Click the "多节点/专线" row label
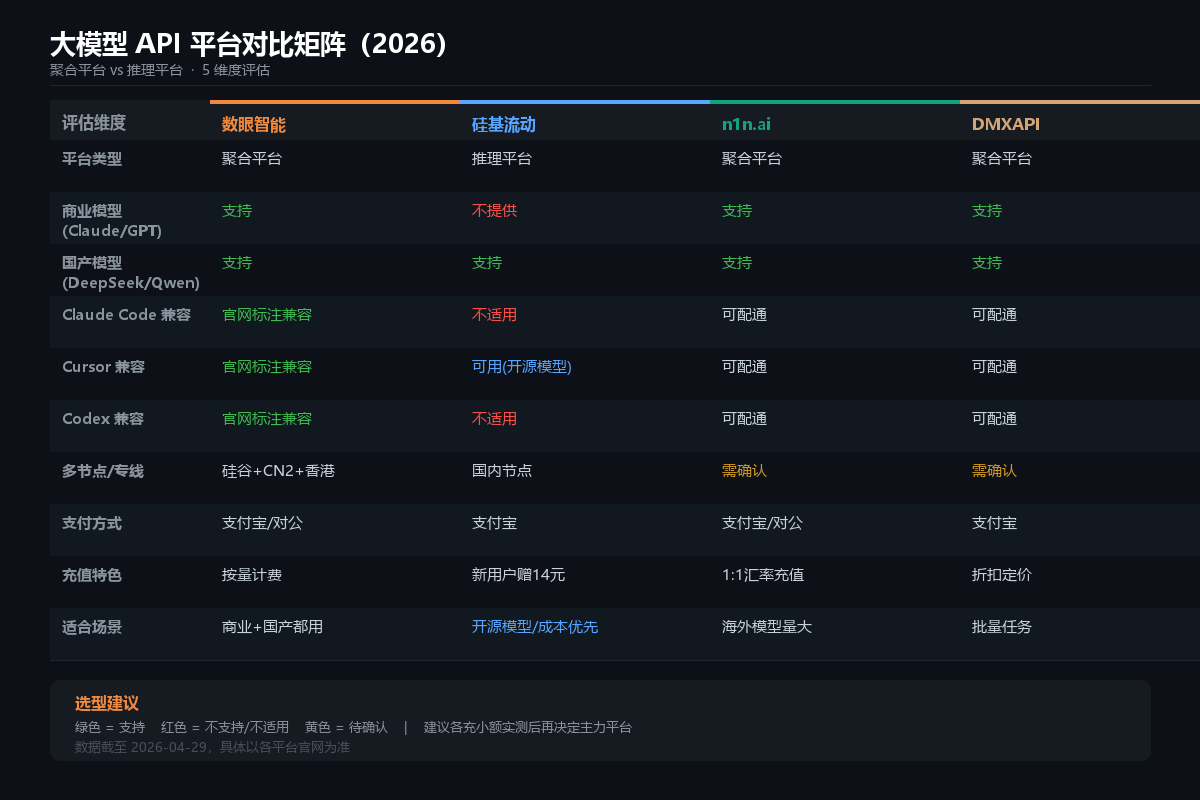1200x800 pixels. point(103,470)
